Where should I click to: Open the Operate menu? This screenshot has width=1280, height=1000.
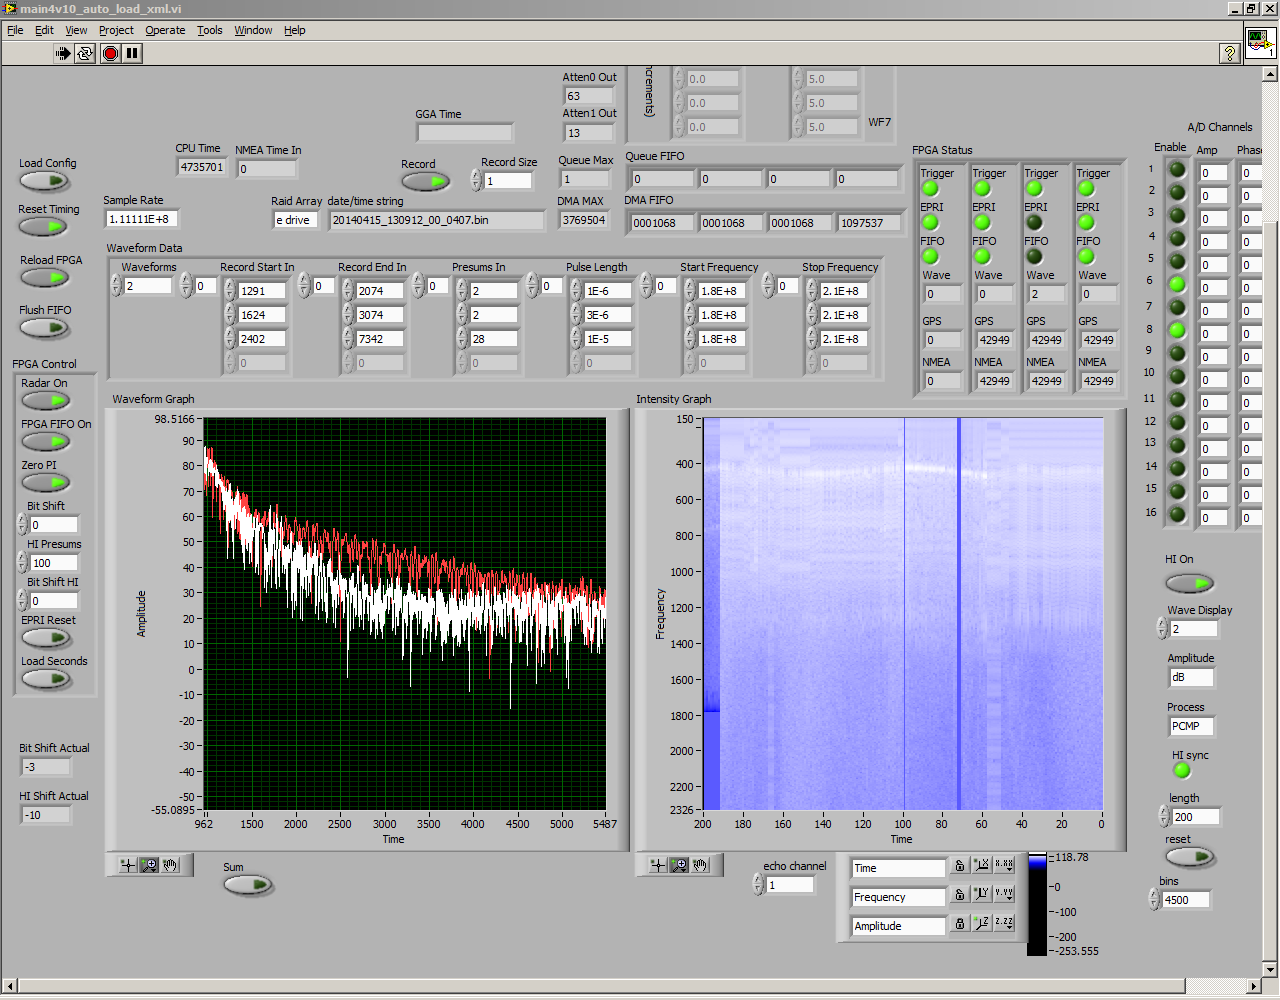pyautogui.click(x=165, y=30)
